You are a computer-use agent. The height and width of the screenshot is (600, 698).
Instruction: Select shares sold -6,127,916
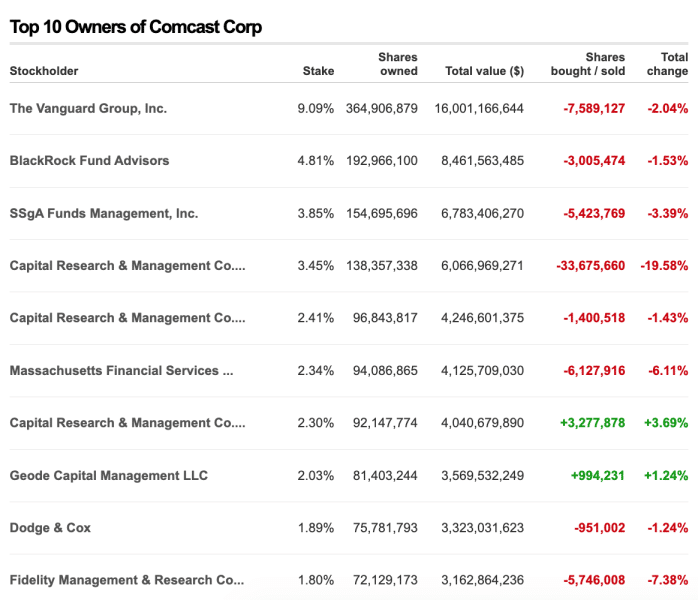pyautogui.click(x=594, y=370)
